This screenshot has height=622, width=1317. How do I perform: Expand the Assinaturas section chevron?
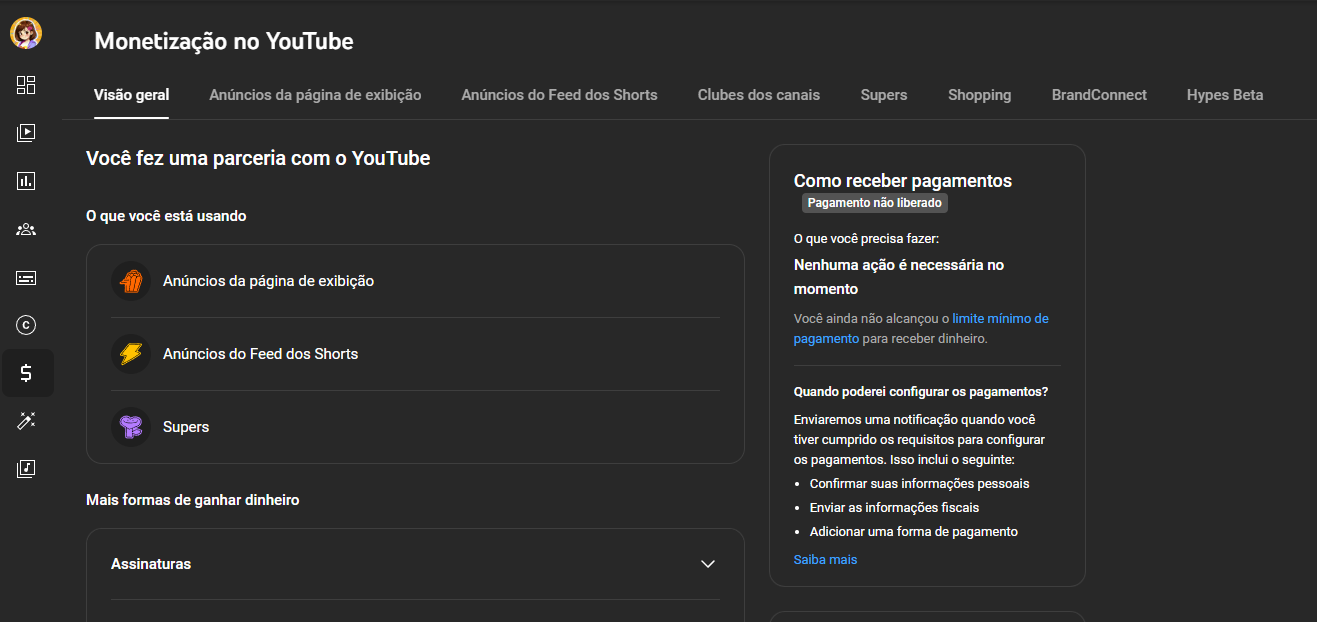click(x=708, y=564)
